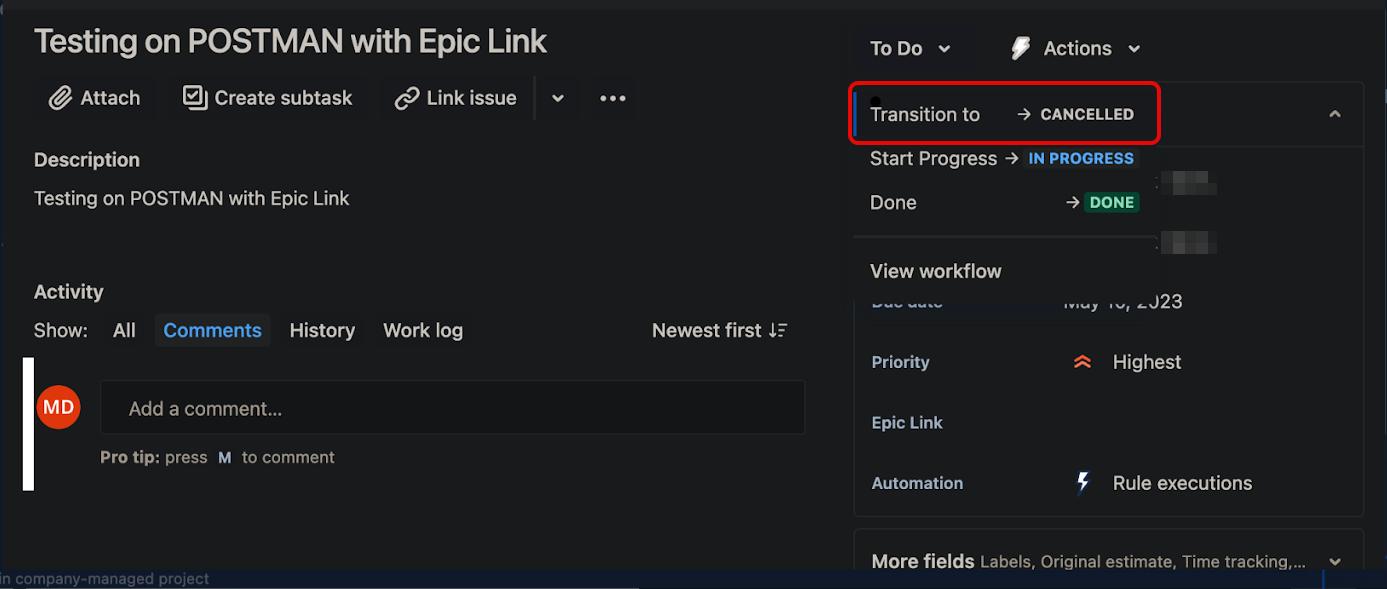Viewport: 1387px width, 589px height.
Task: Switch to the Comments activity tab
Action: [x=212, y=330]
